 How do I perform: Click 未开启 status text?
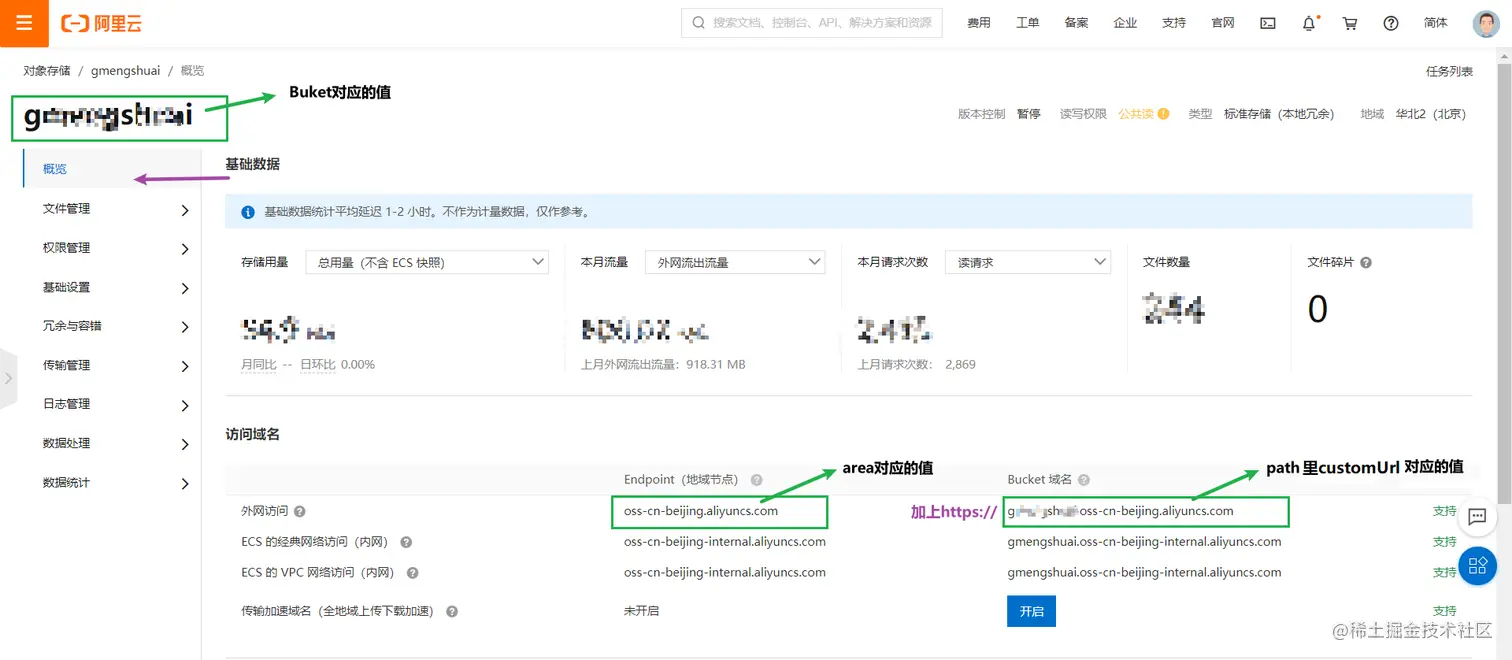tap(641, 611)
